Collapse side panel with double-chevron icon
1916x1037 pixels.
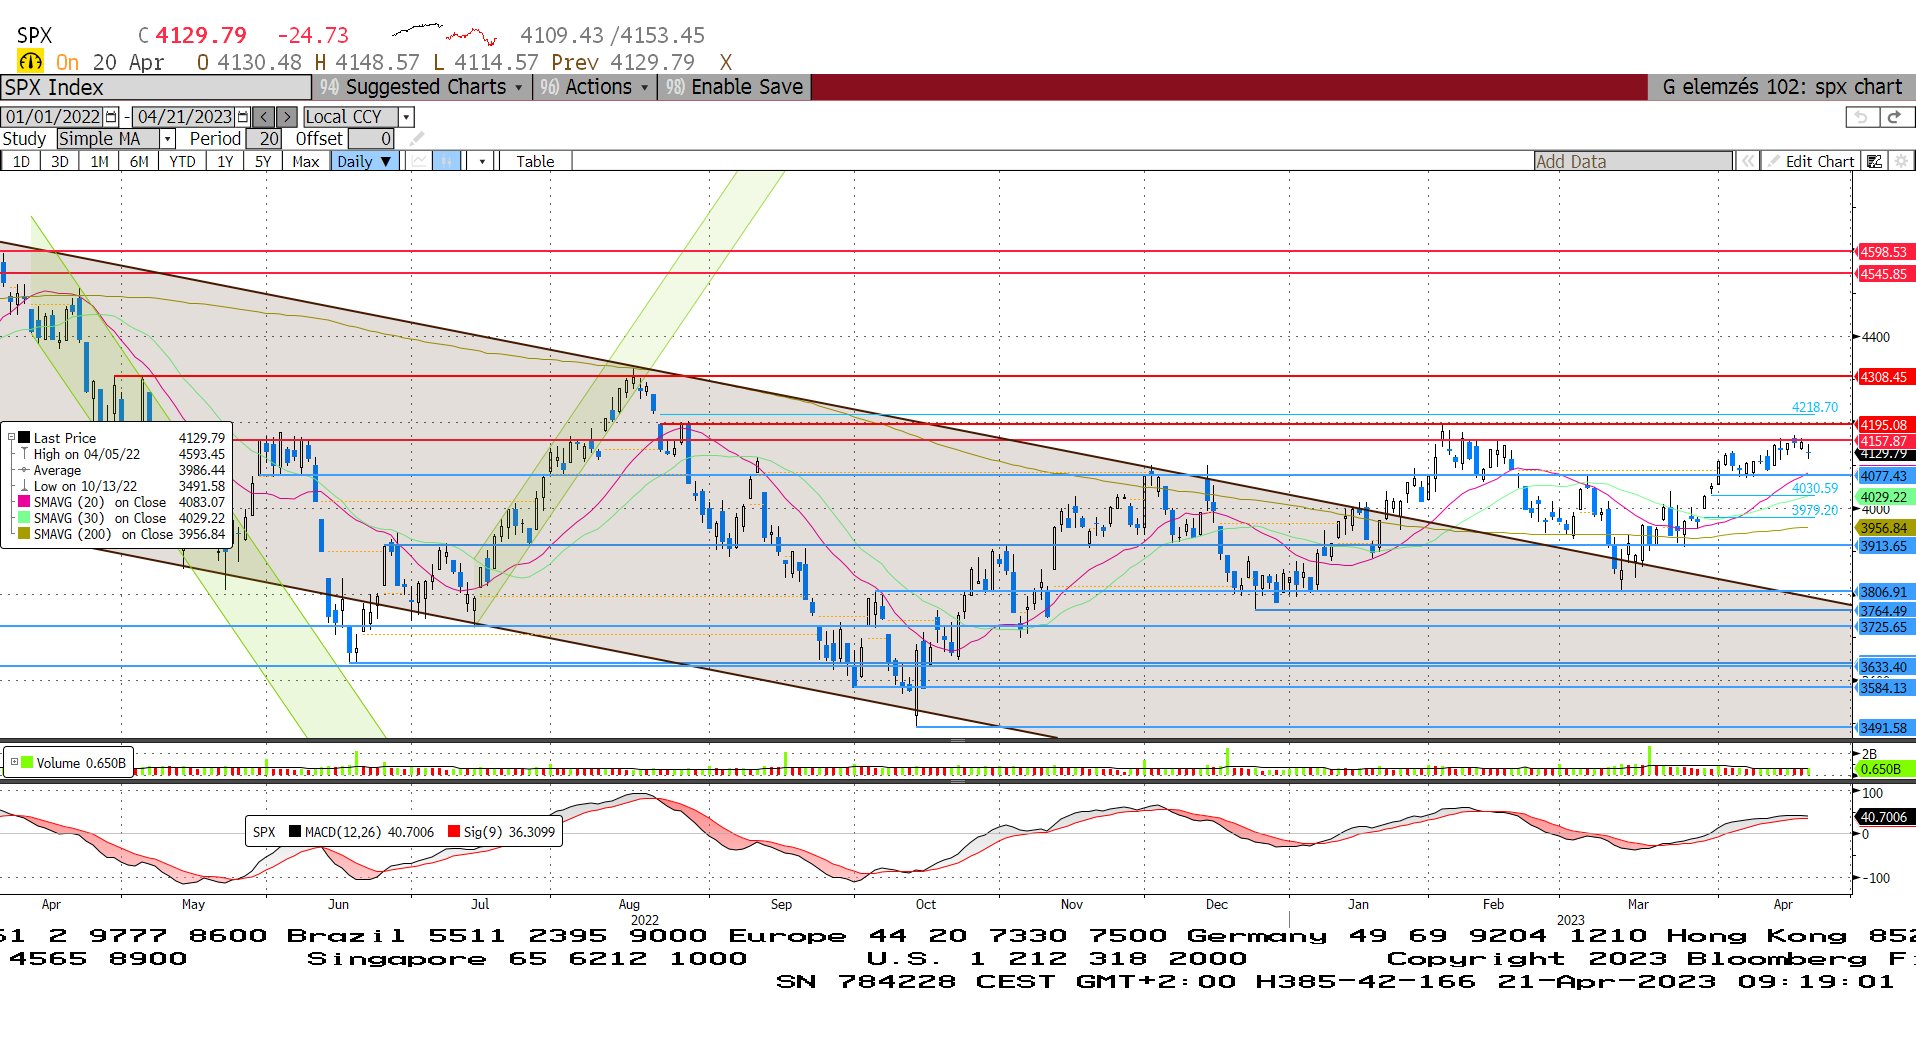[x=1747, y=161]
